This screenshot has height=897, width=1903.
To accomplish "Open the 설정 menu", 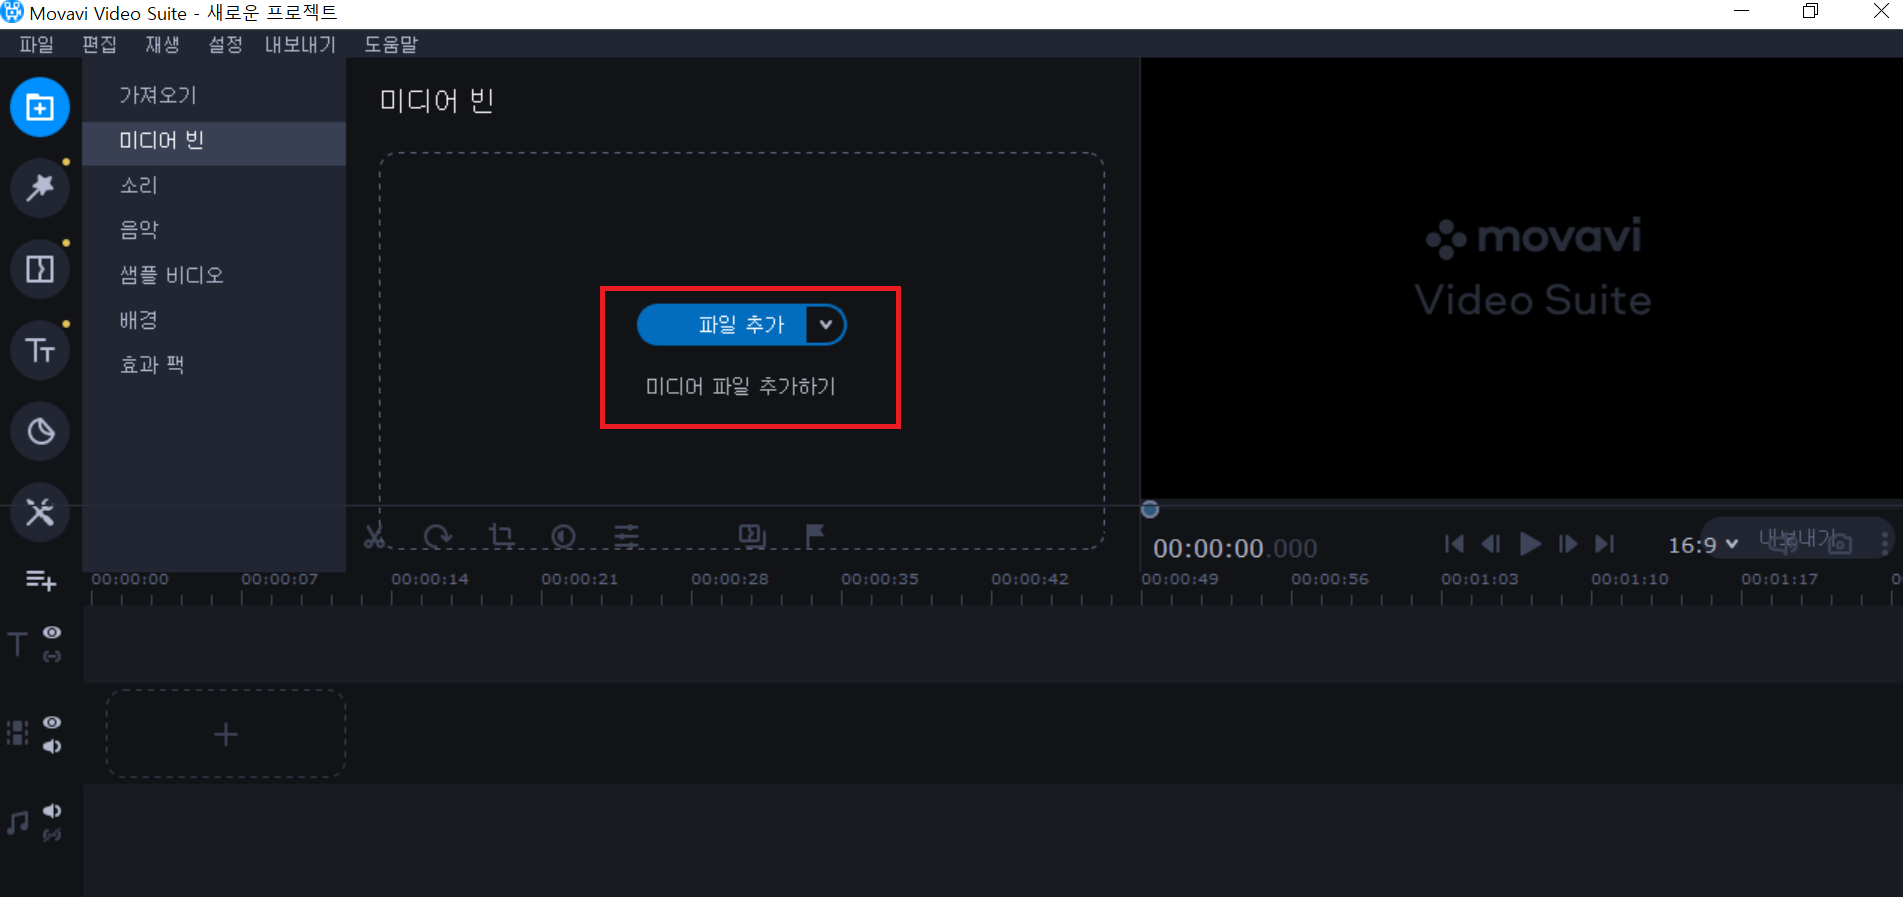I will [x=225, y=44].
